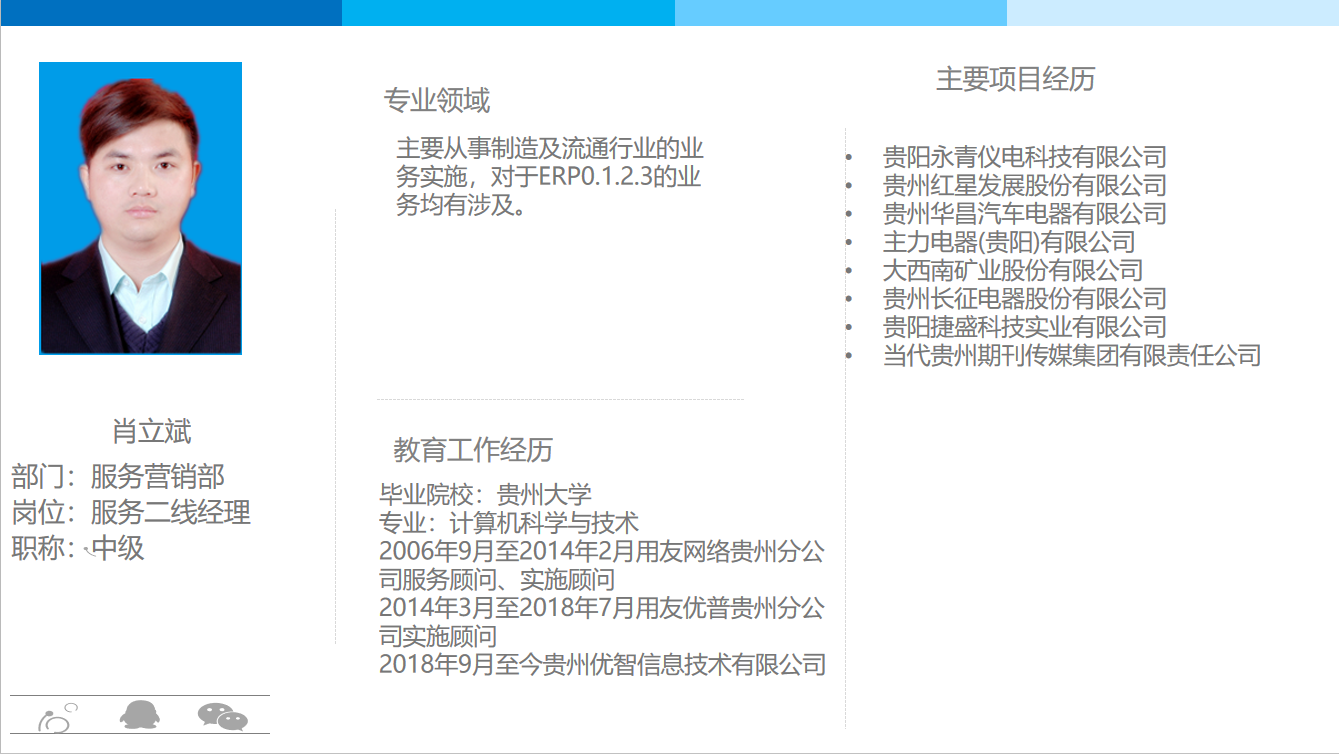Select 主力电器(贵阳)有限公司 list entry

(1008, 241)
